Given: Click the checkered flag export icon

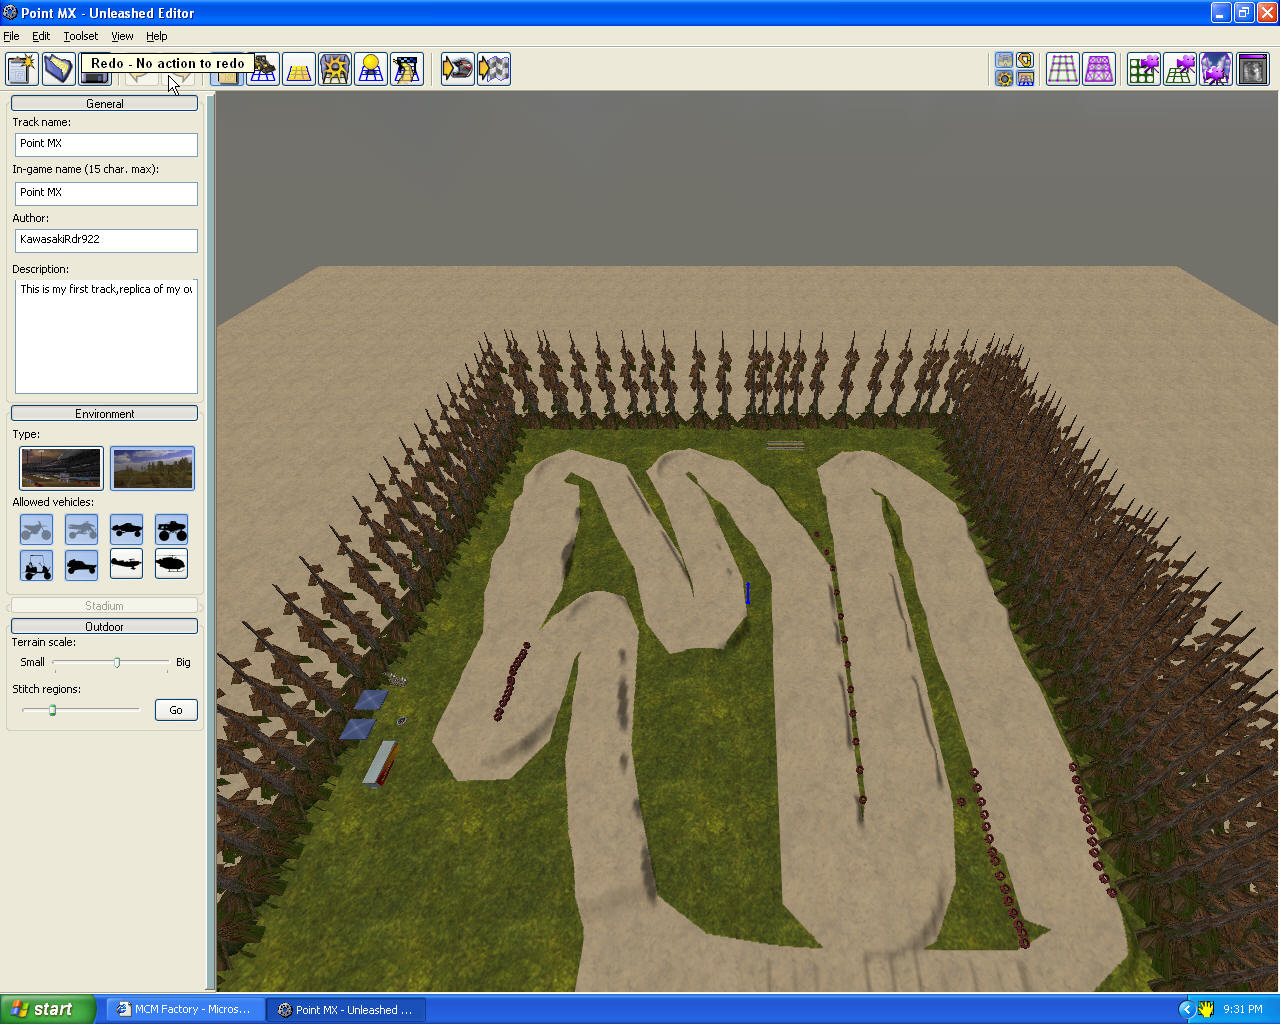Looking at the screenshot, I should 494,69.
